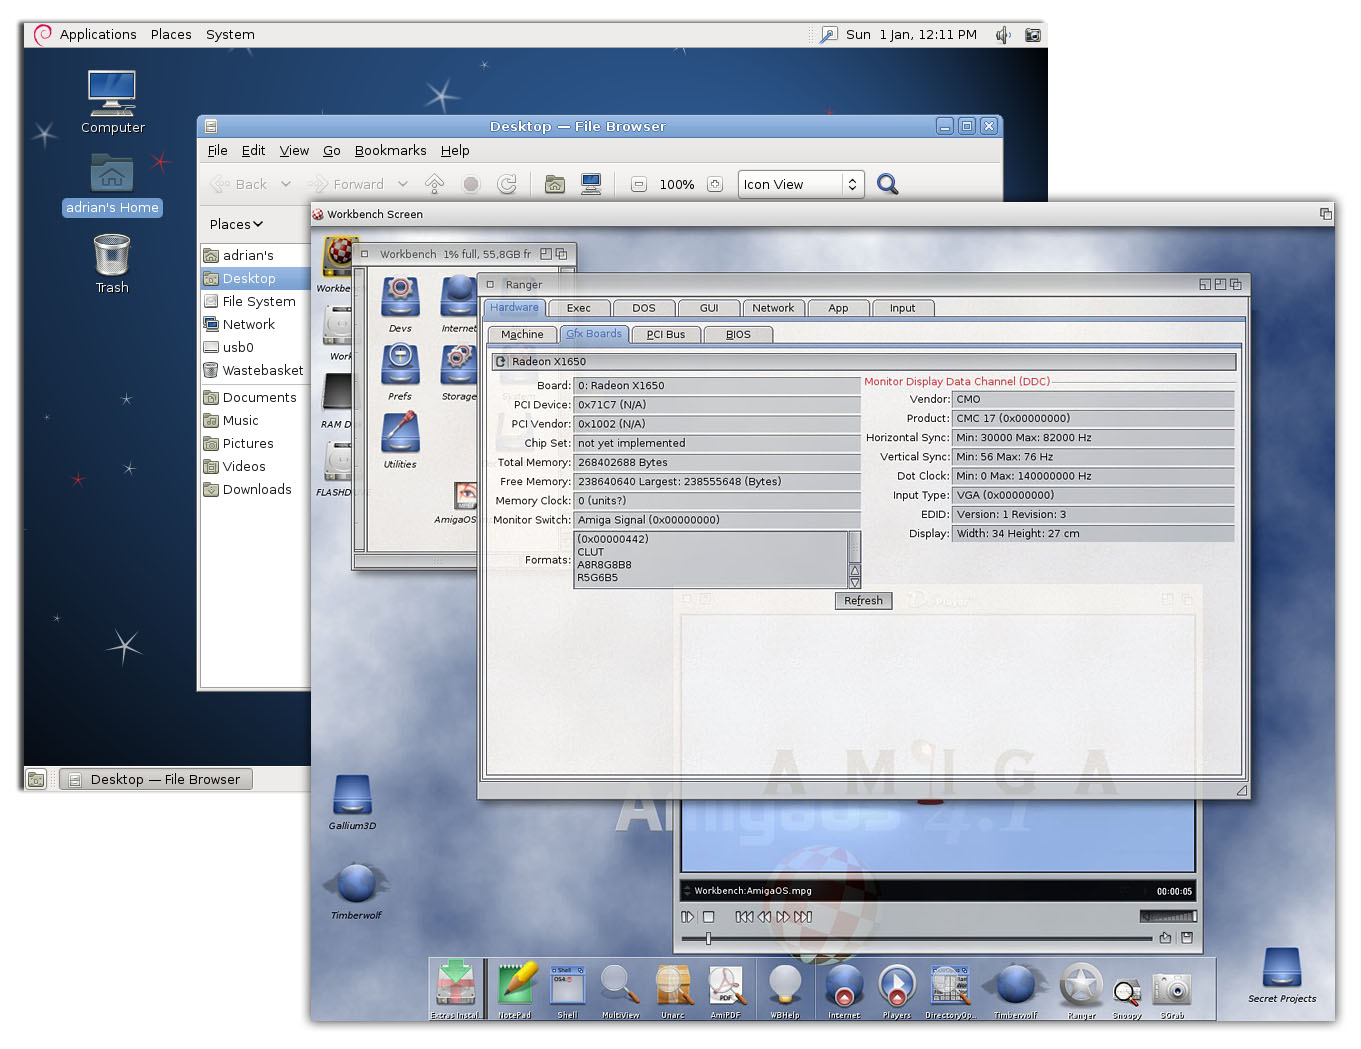Select the PCI Bus sub-tab in Ranger
The image size is (1361, 1049).
click(666, 334)
